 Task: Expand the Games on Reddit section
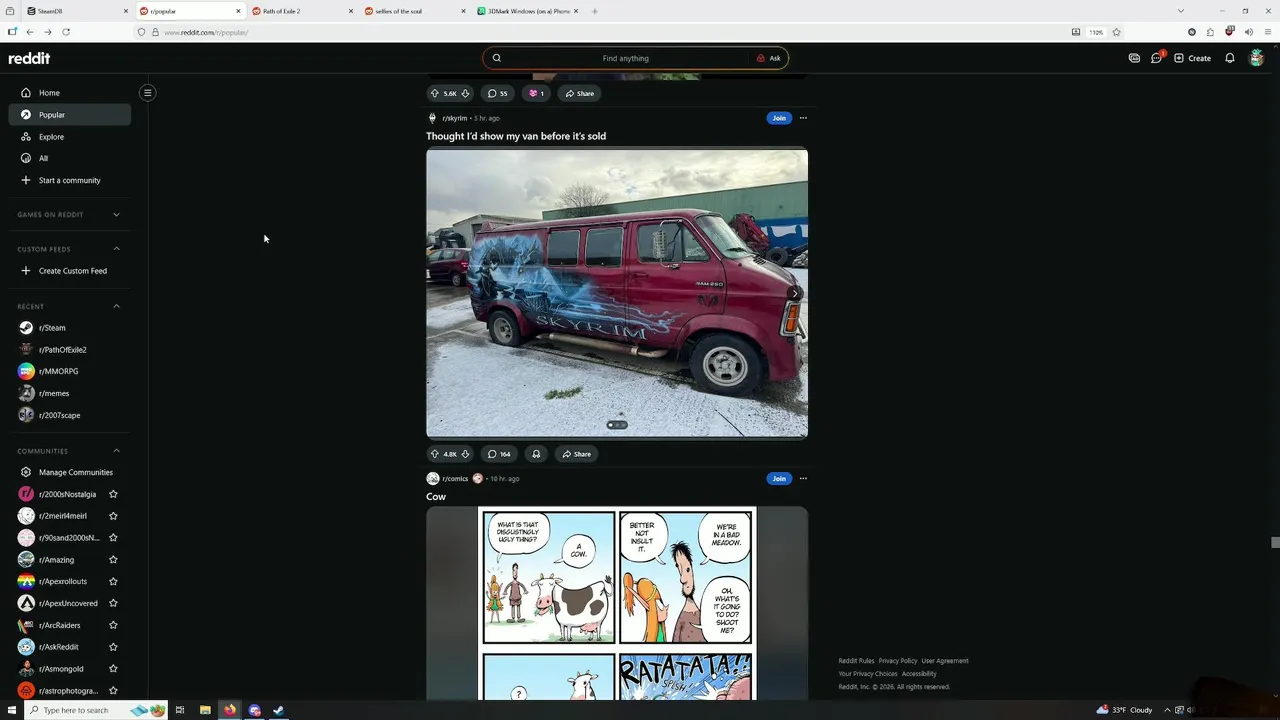(x=116, y=214)
